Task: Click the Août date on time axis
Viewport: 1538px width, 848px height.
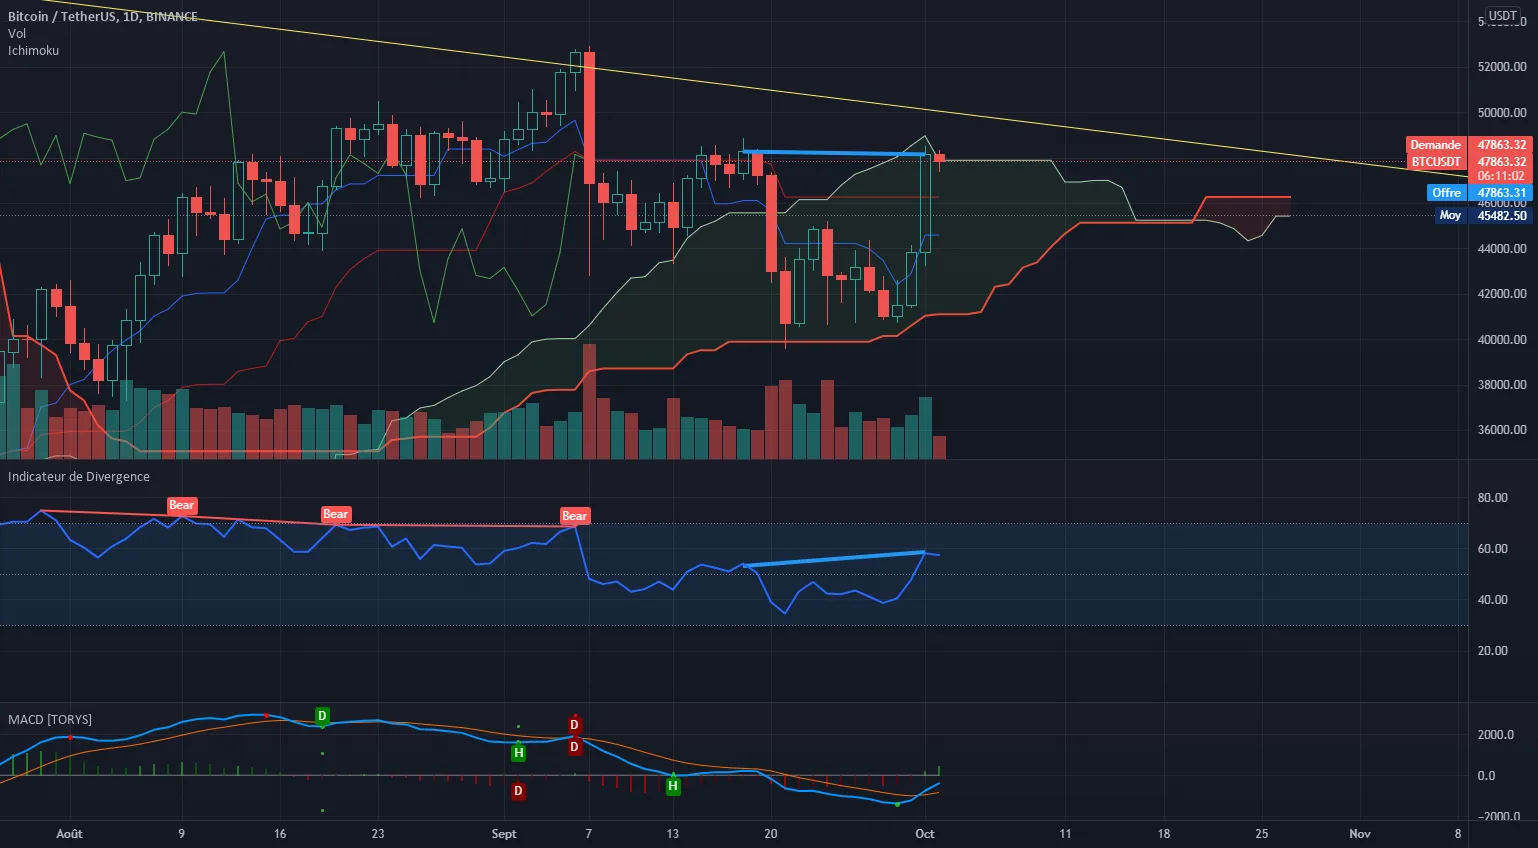Action: click(x=70, y=834)
